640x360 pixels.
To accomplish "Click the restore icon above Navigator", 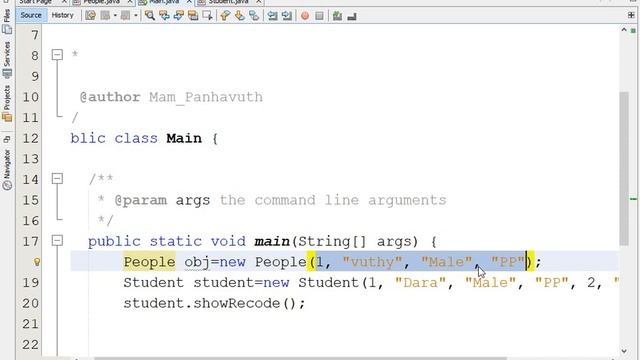I will 7,139.
